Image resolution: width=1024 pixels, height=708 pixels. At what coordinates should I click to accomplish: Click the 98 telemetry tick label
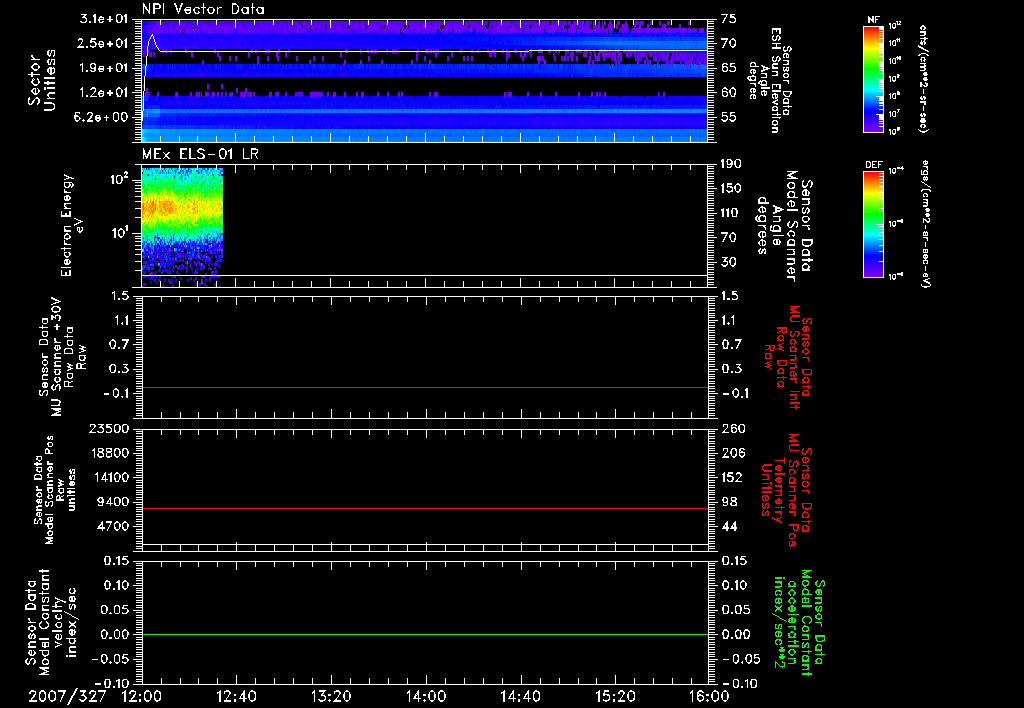(x=729, y=502)
